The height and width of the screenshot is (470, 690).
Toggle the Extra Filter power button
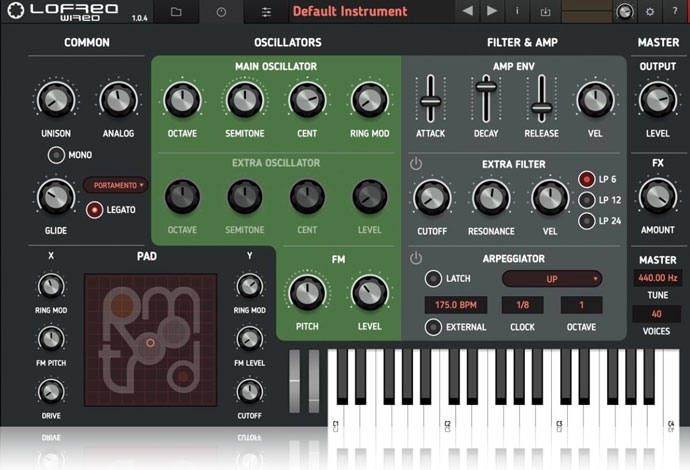[x=416, y=164]
